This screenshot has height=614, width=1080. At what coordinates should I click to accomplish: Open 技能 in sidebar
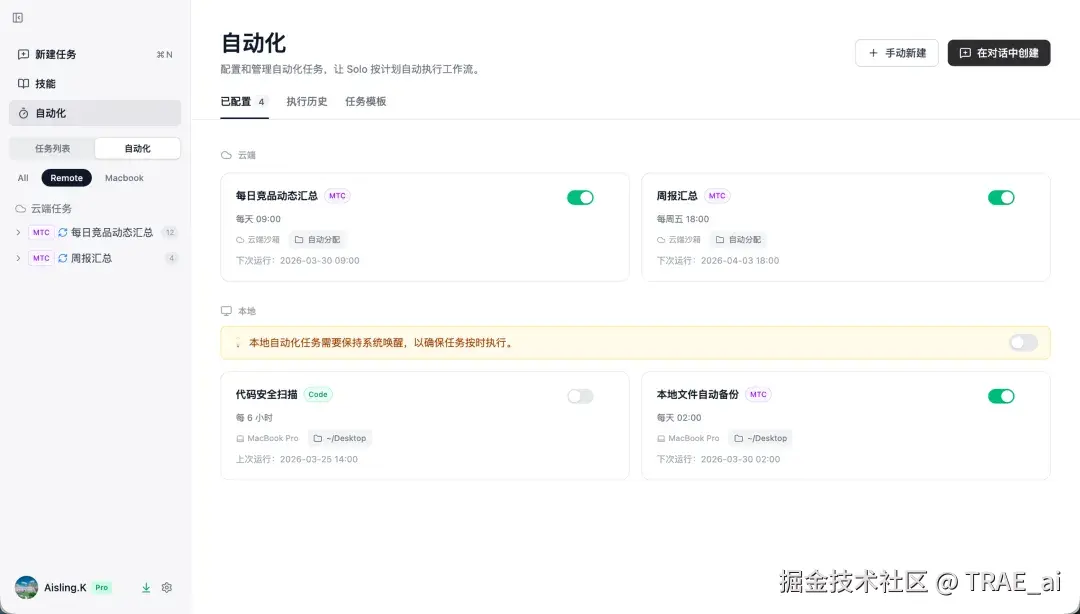coord(95,83)
